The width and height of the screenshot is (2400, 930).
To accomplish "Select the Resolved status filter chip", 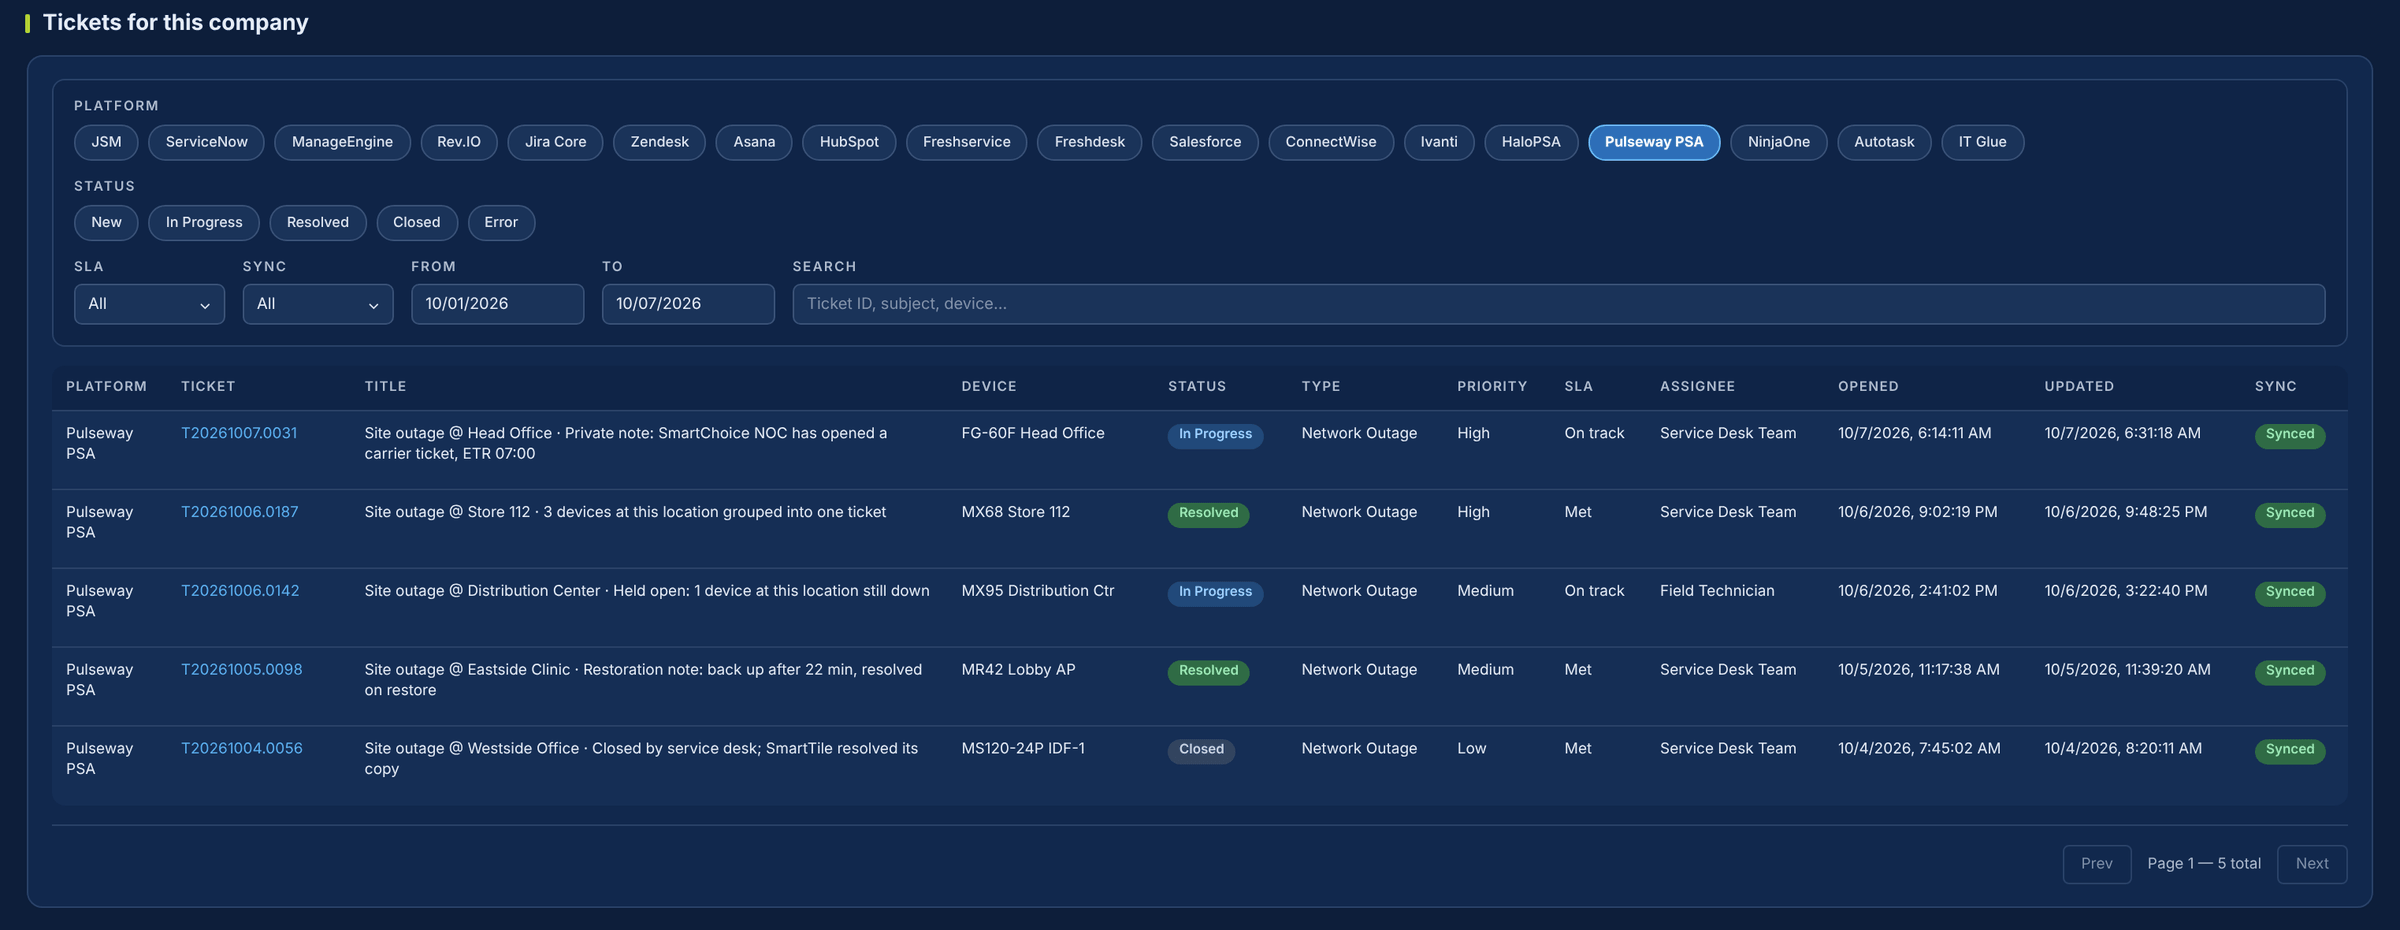I will (318, 222).
